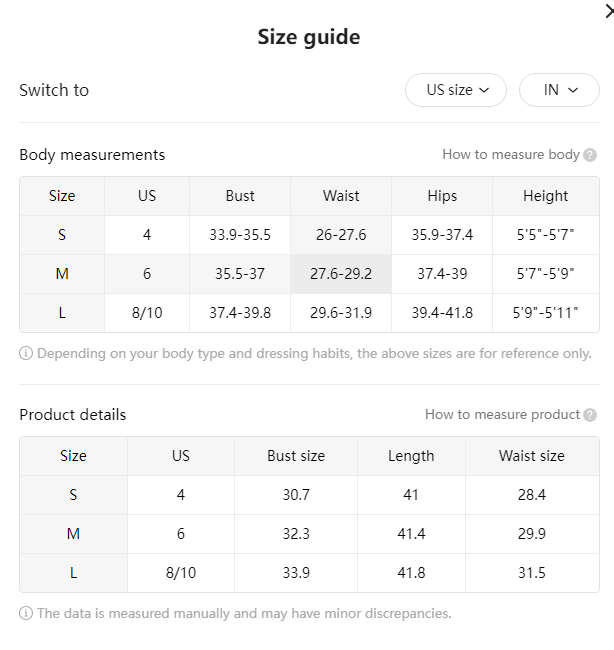Open the US size dropdown
Viewport: 614px width, 650px height.
pyautogui.click(x=456, y=90)
